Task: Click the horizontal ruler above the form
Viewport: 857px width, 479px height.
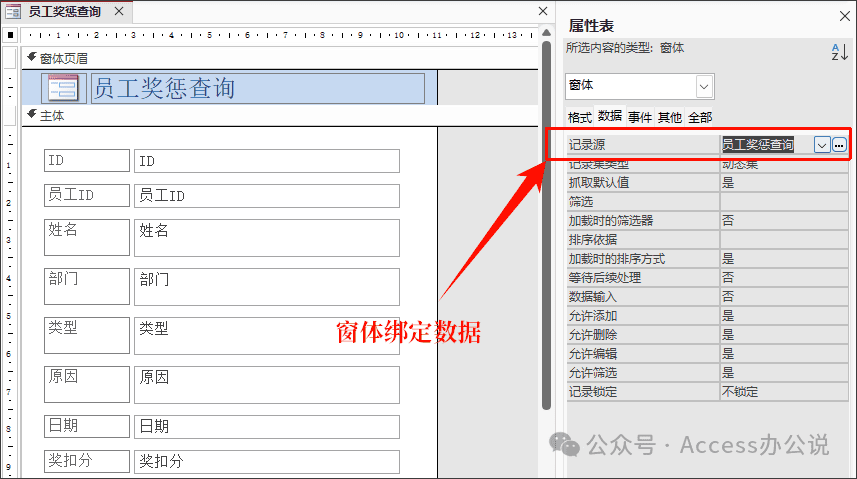Action: (x=280, y=35)
